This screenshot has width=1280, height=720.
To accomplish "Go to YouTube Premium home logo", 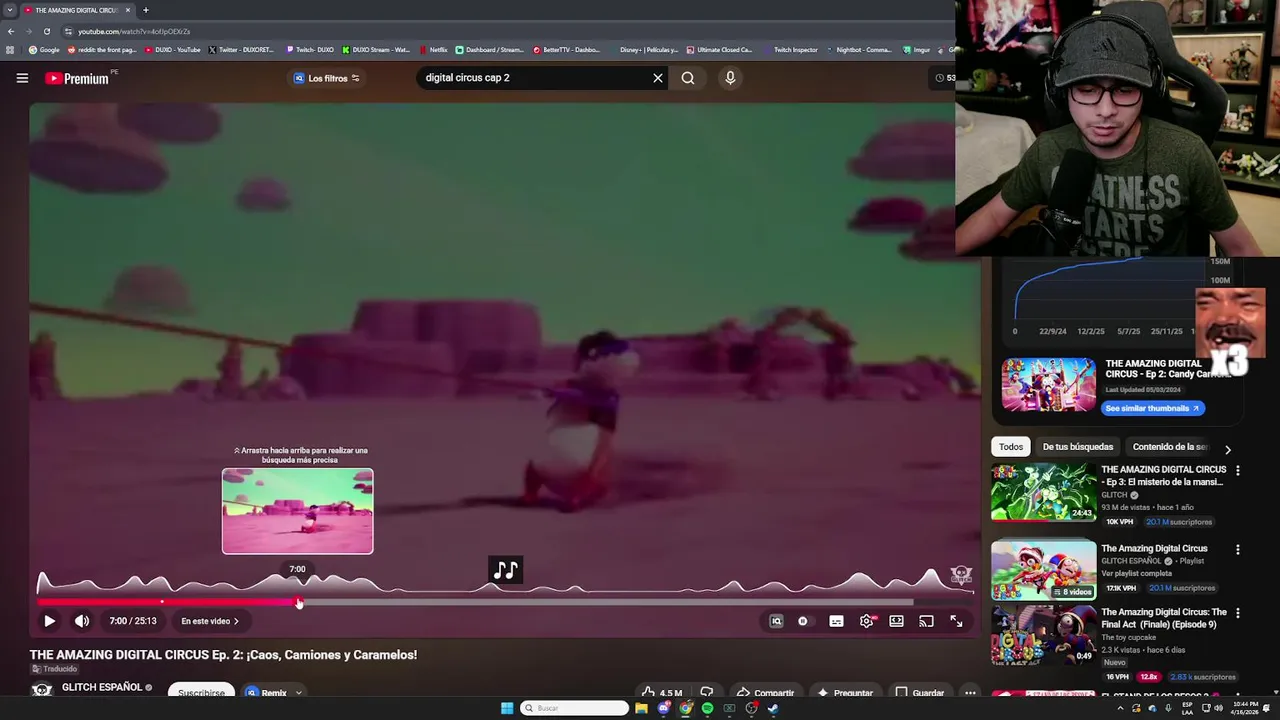I will point(78,78).
